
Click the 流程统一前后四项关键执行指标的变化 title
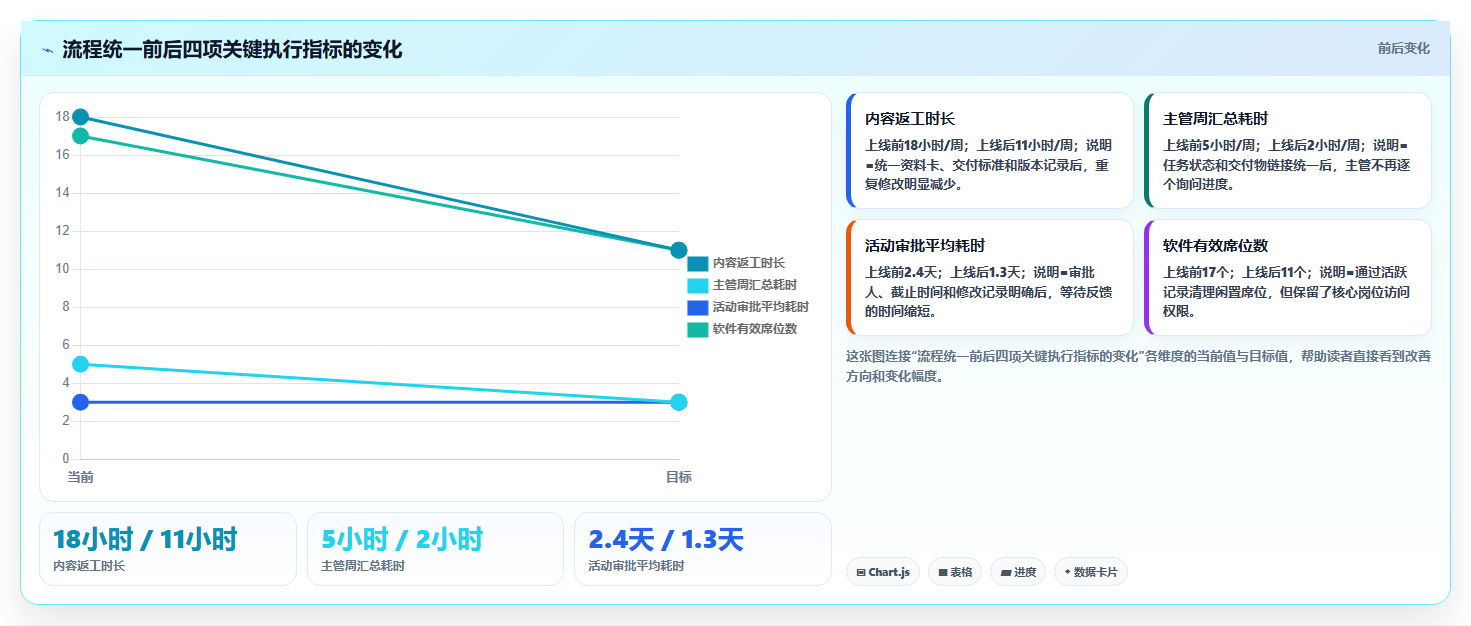pos(232,49)
